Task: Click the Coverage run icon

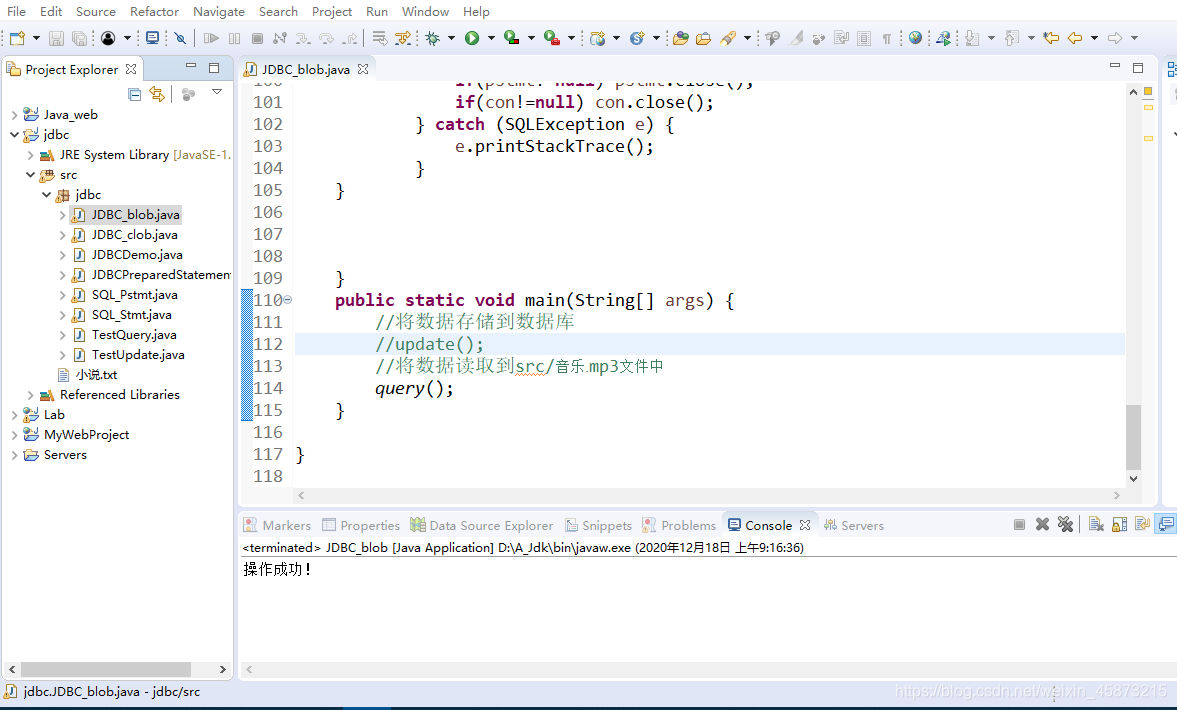Action: pos(512,38)
